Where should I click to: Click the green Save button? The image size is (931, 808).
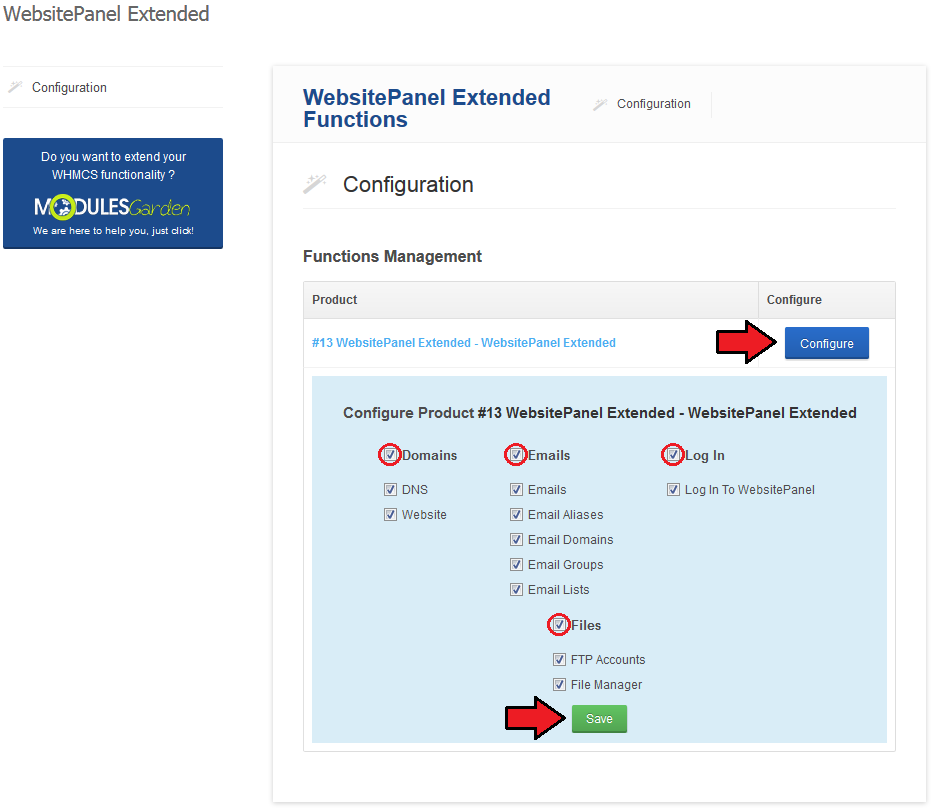point(599,719)
